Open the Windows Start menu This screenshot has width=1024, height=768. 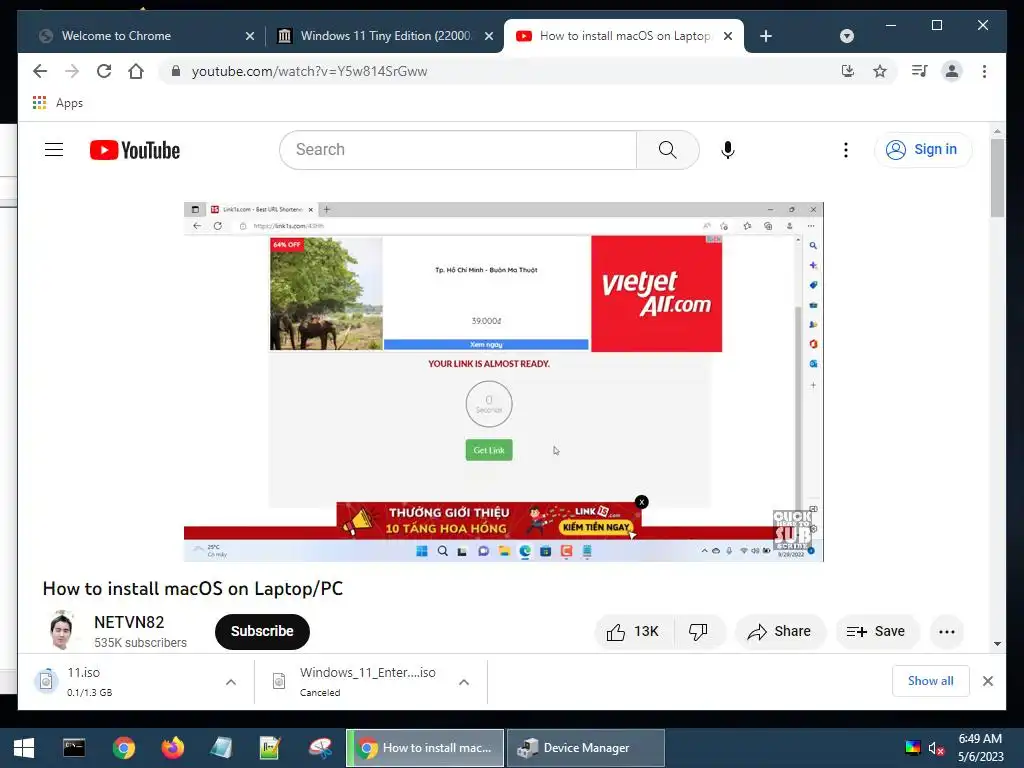click(x=24, y=748)
